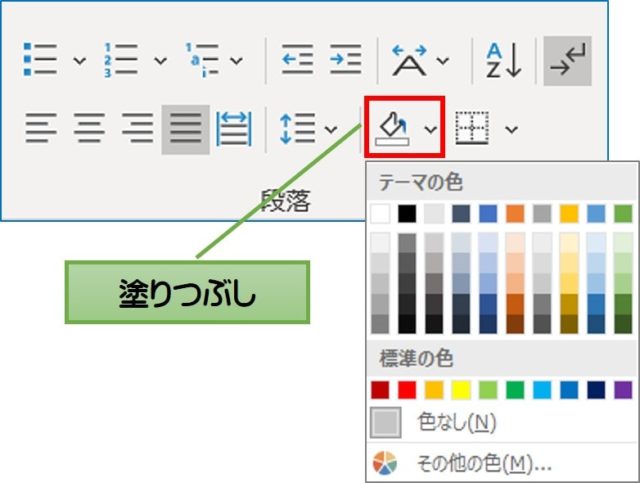The height and width of the screenshot is (483, 640).
Task: Select black theme color swatch
Action: coord(407,214)
